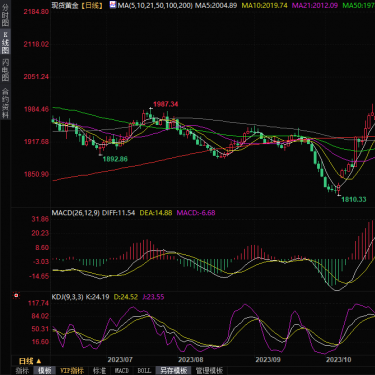Click the 2023/09 date marker

click(268, 360)
